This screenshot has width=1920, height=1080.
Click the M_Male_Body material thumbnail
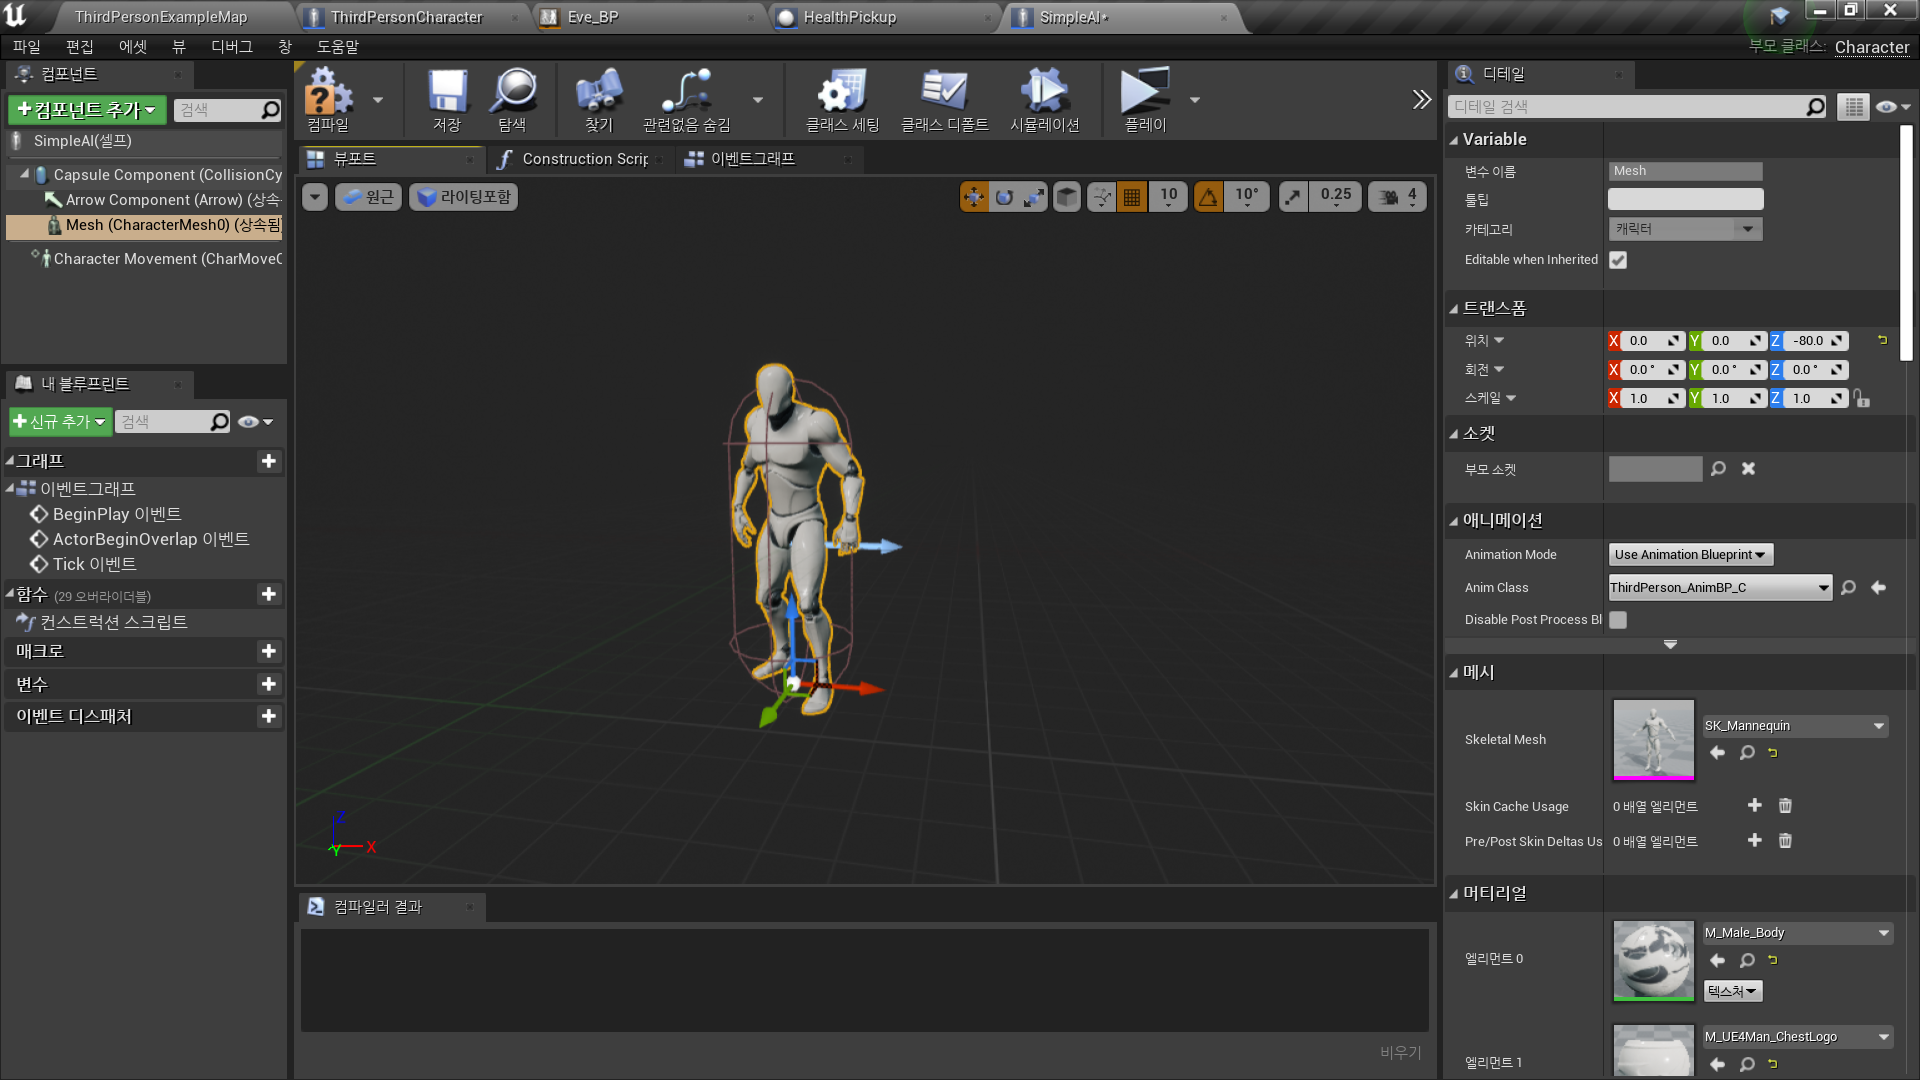point(1653,960)
